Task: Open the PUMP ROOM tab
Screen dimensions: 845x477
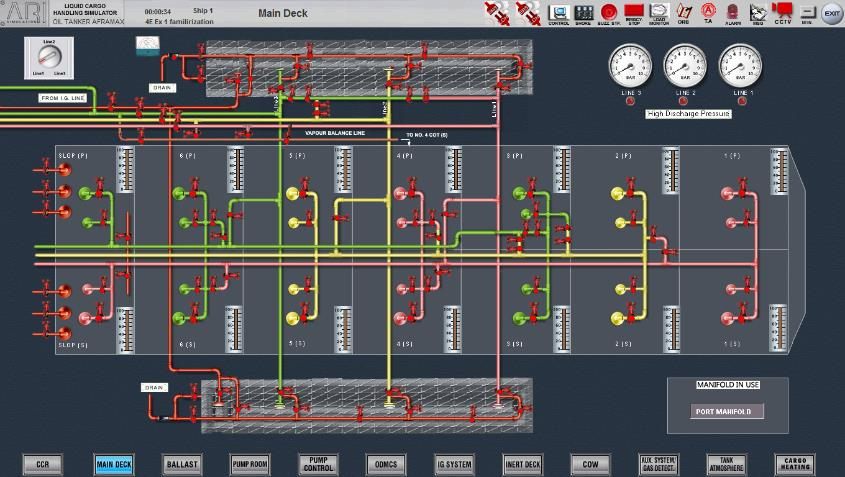Action: (x=250, y=464)
